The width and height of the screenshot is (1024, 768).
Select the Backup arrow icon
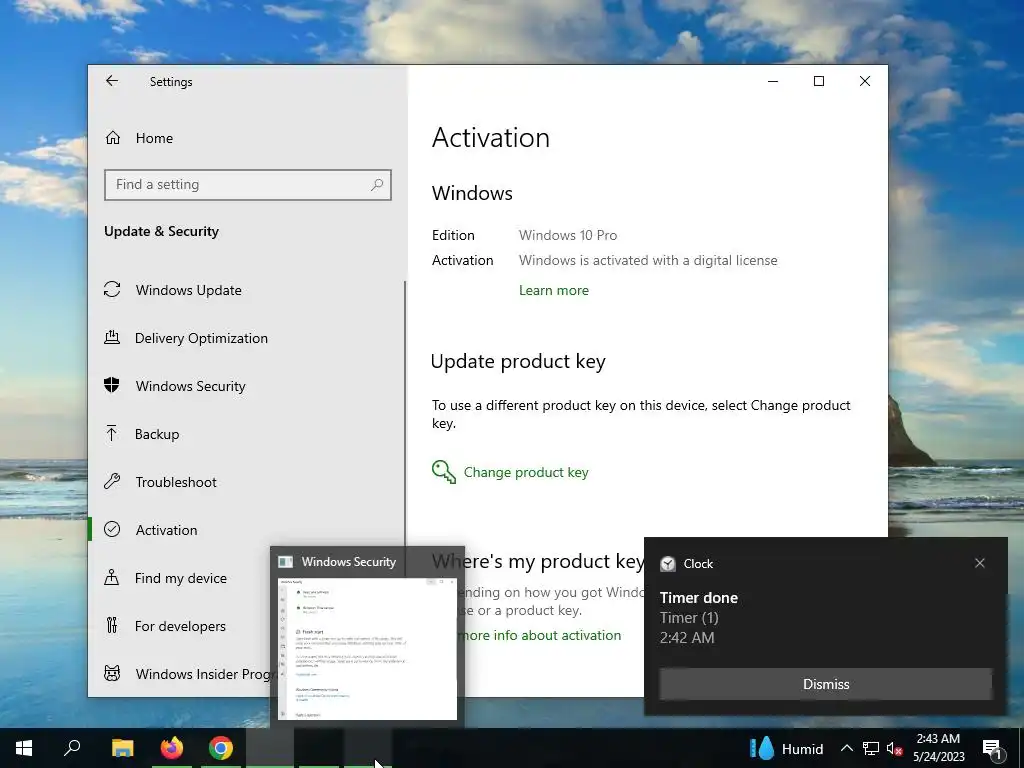[x=112, y=434]
